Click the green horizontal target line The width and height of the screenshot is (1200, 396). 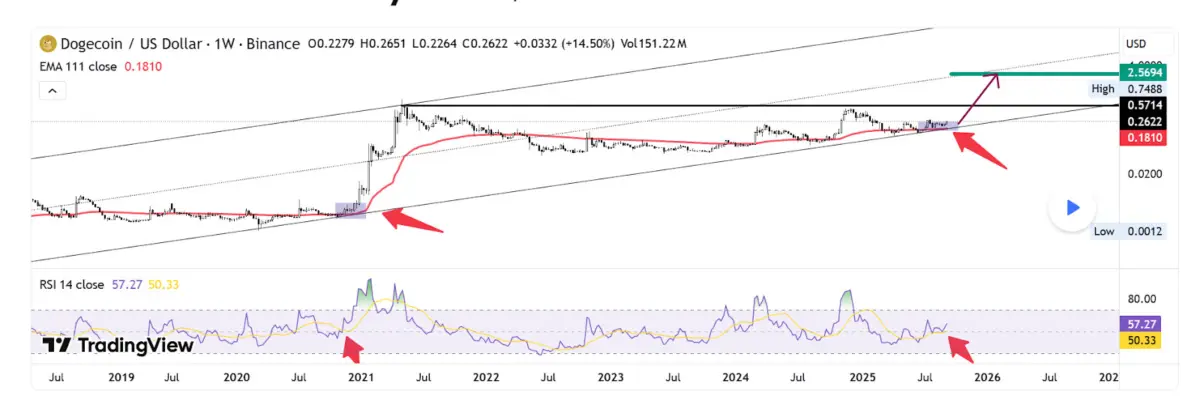tap(1033, 74)
